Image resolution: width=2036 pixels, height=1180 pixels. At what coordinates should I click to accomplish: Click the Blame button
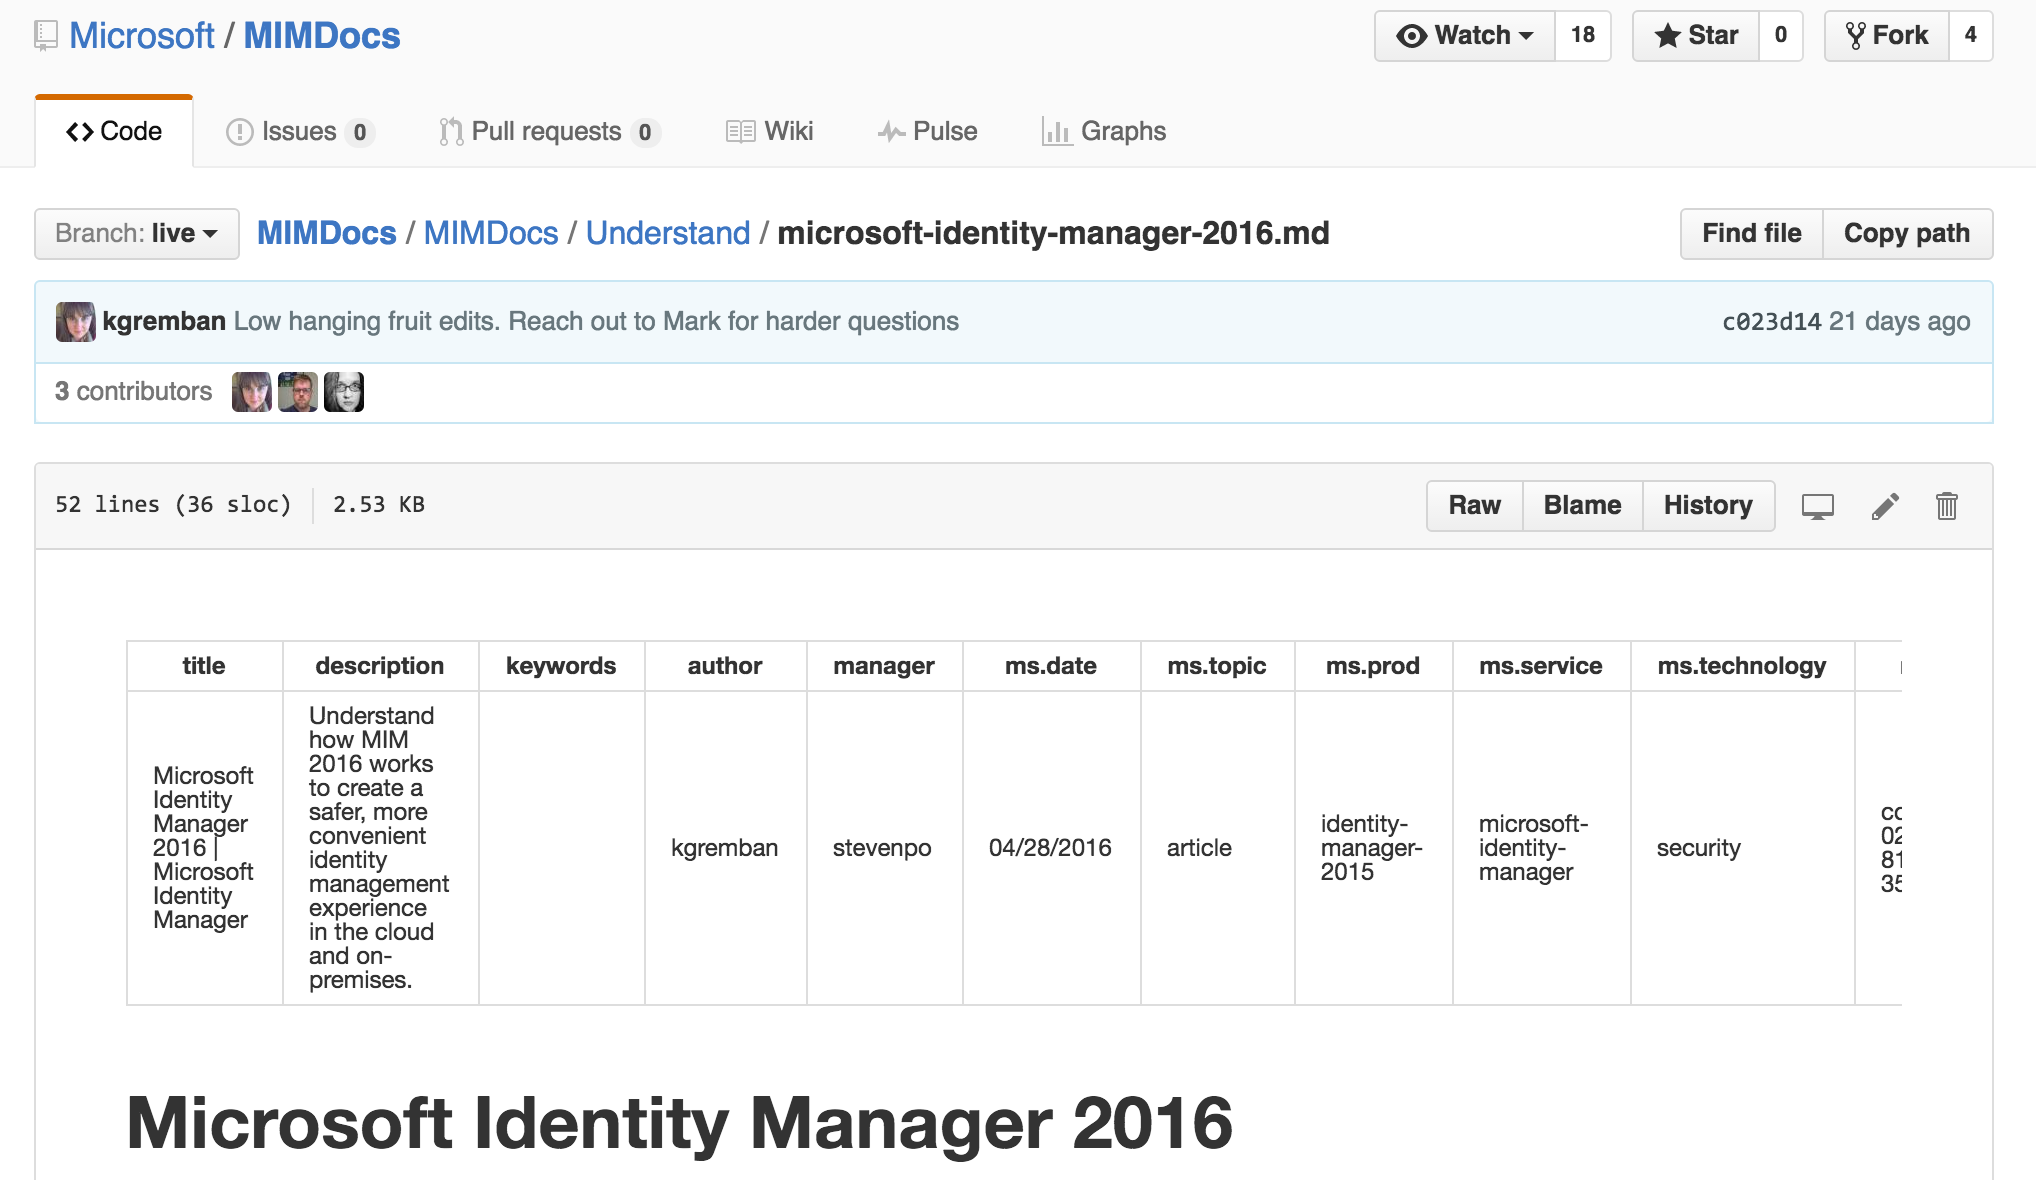tap(1582, 506)
